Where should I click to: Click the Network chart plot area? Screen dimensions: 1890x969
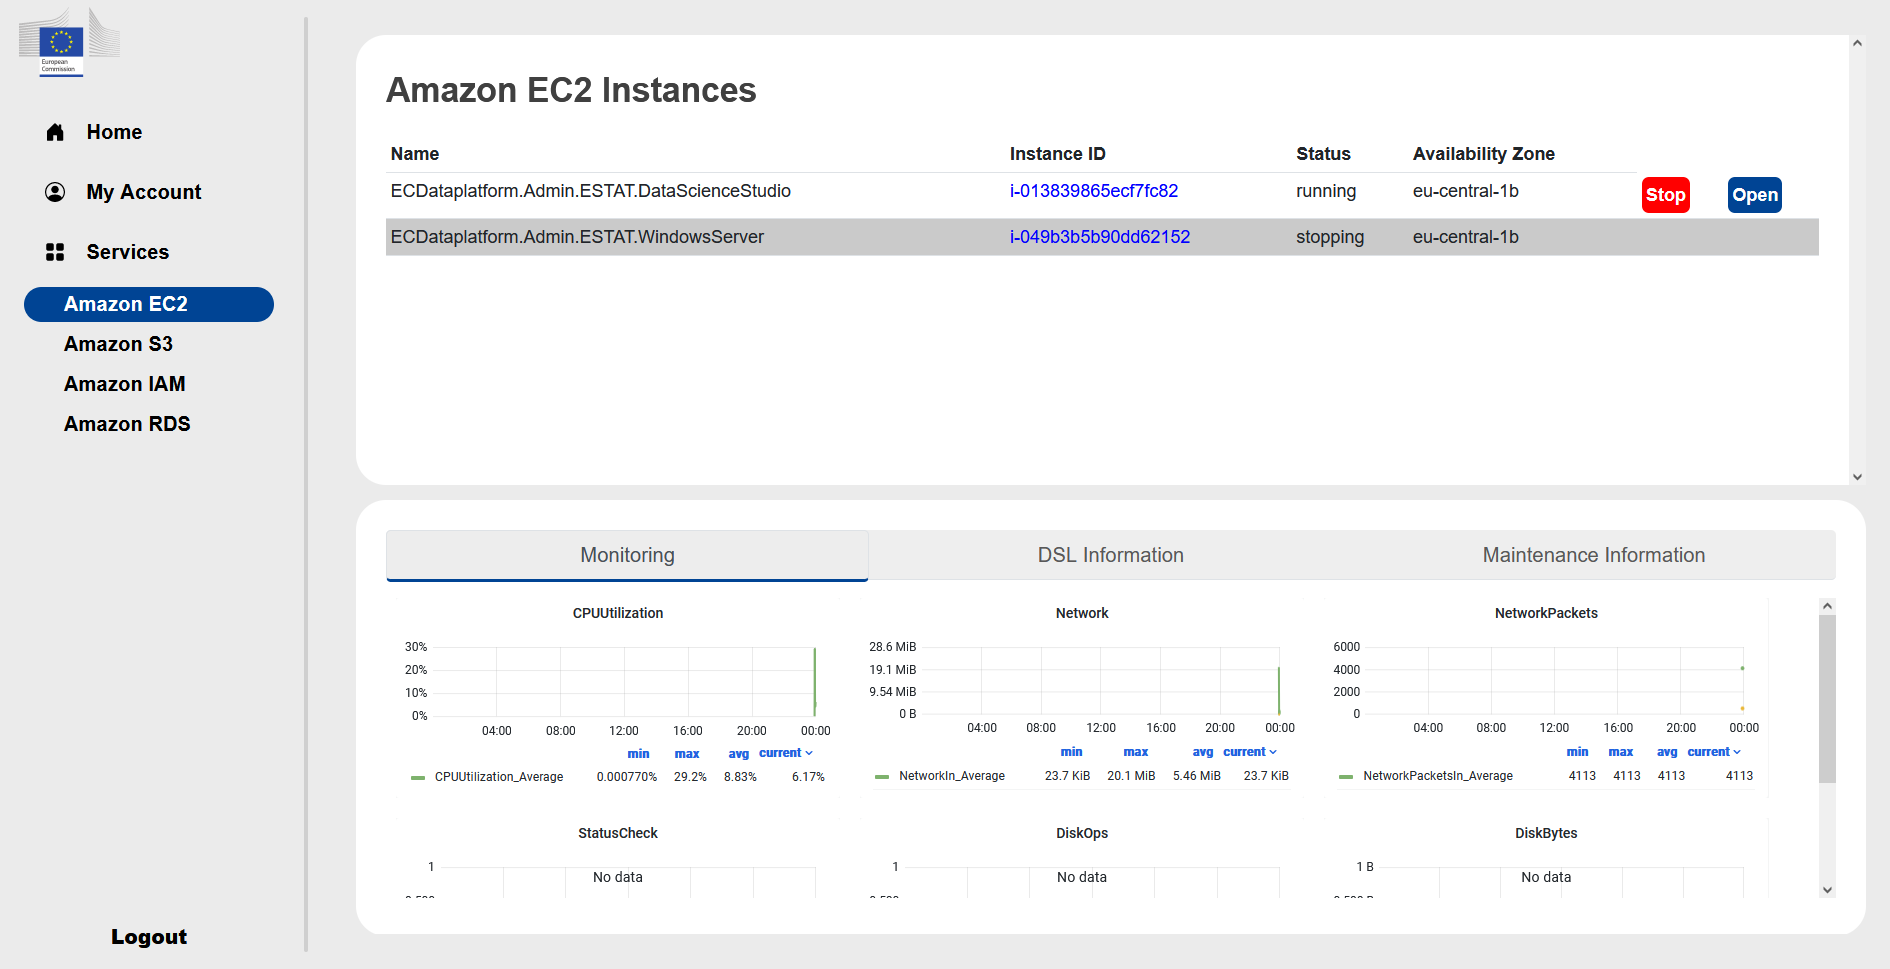click(x=1100, y=680)
